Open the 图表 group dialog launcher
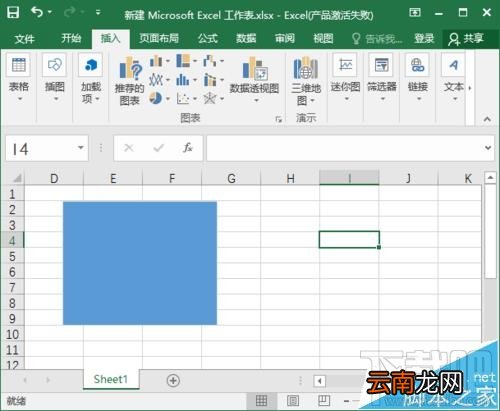Viewport: 500px width, 411px height. (x=279, y=119)
